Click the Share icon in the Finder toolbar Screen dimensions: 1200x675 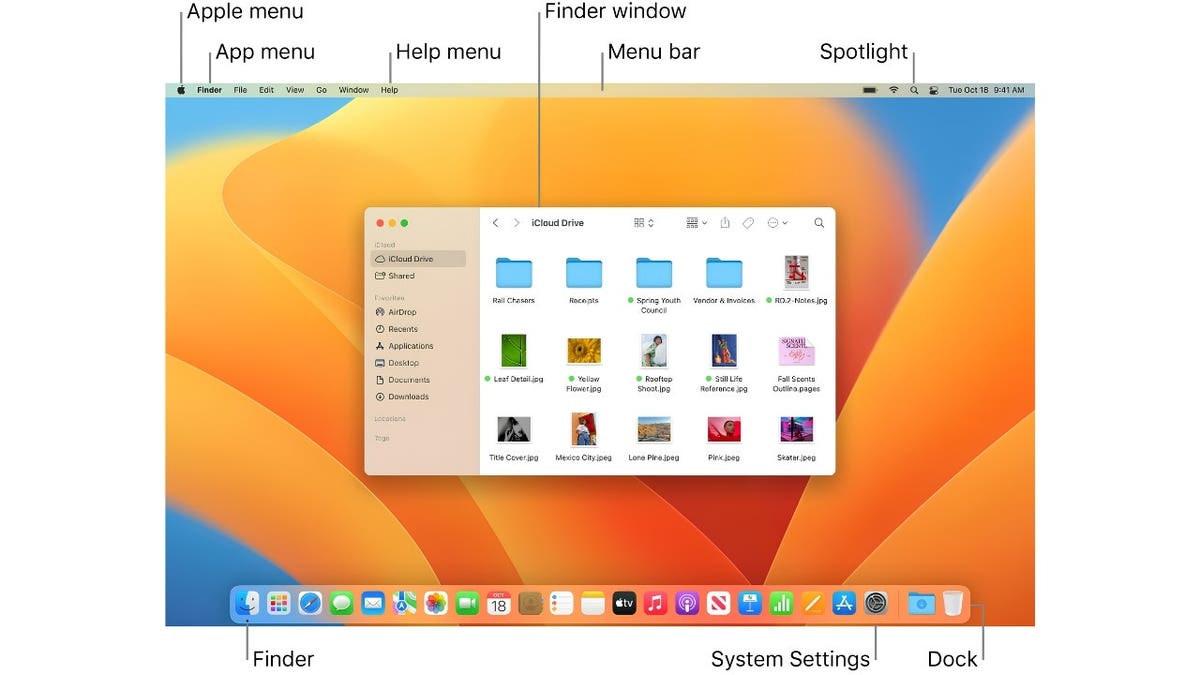tap(726, 223)
